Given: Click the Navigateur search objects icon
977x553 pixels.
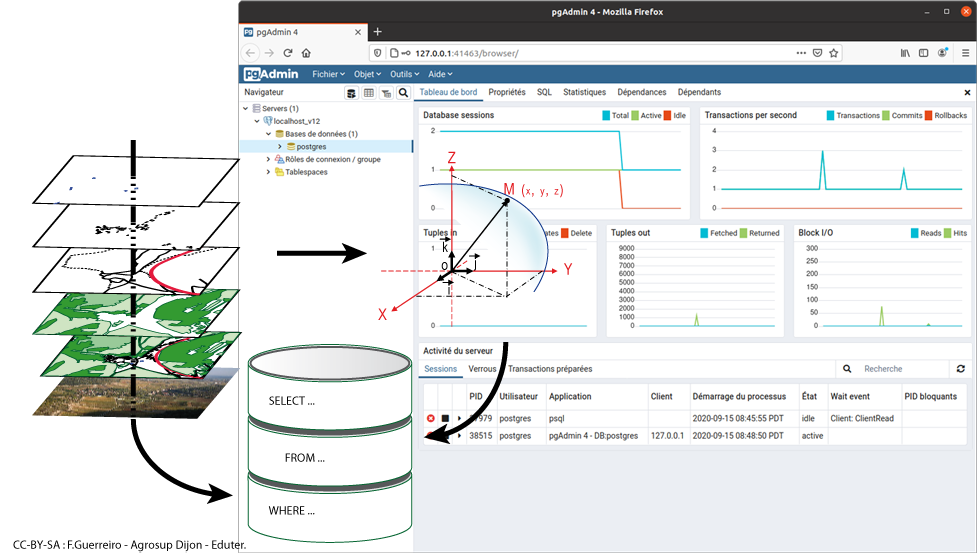Looking at the screenshot, I should [x=404, y=93].
